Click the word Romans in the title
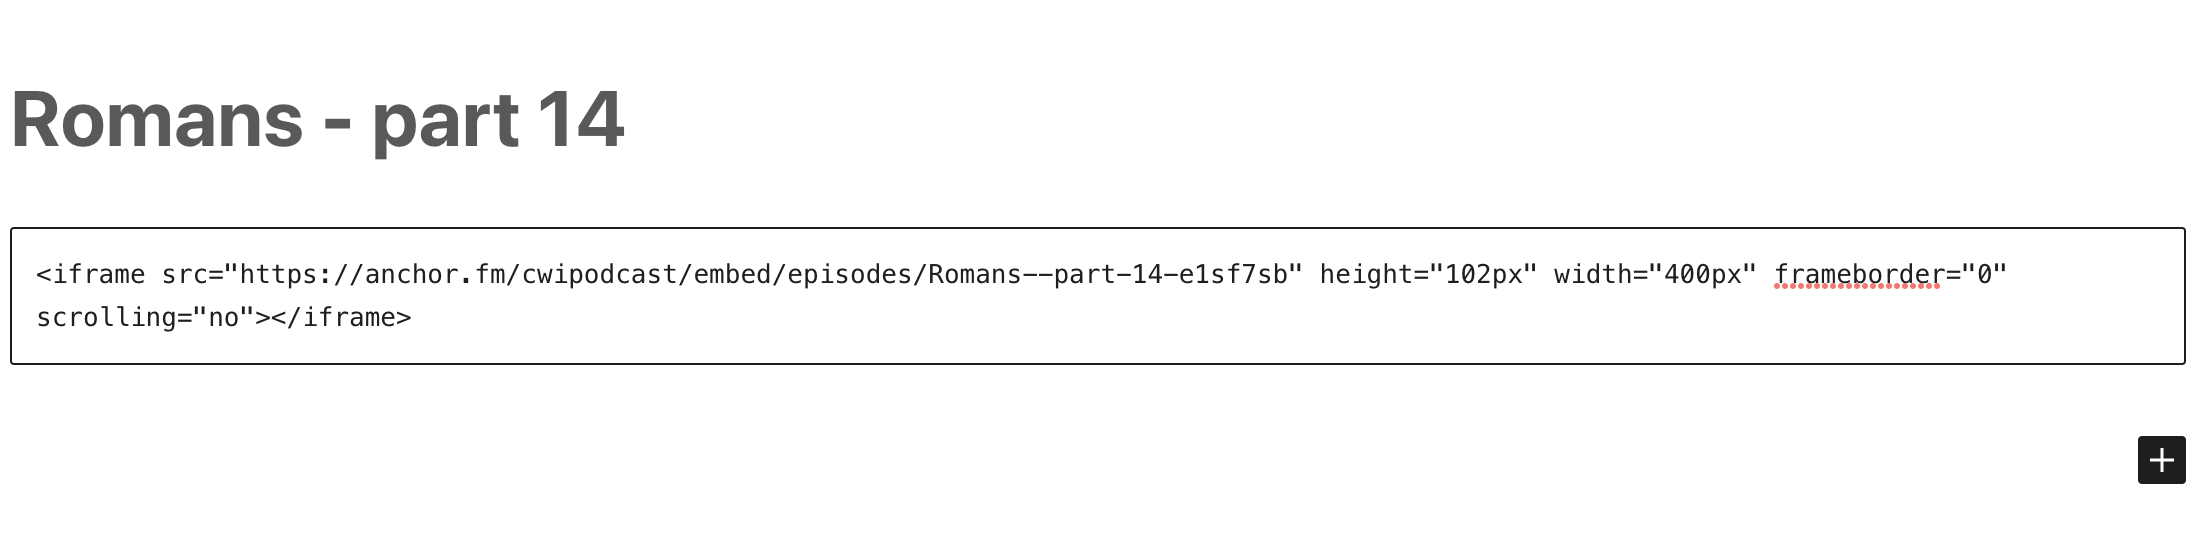Viewport: 2200px width, 552px height. tap(156, 120)
